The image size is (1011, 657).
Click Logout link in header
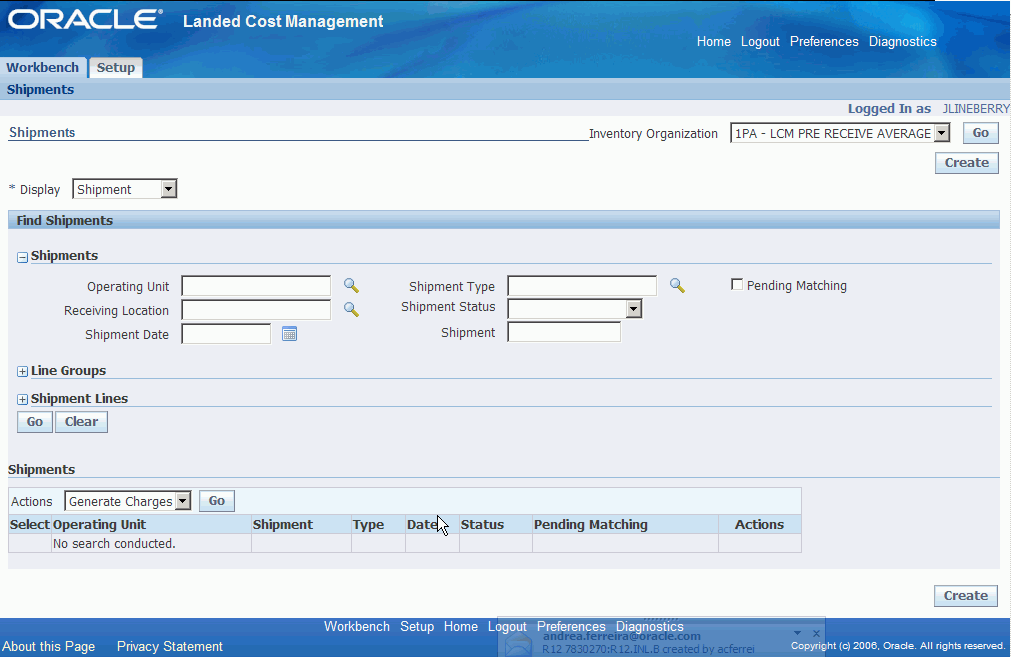pyautogui.click(x=760, y=41)
